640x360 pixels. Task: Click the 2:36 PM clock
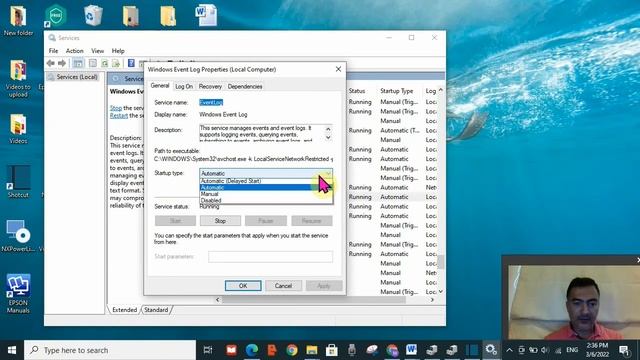597,345
